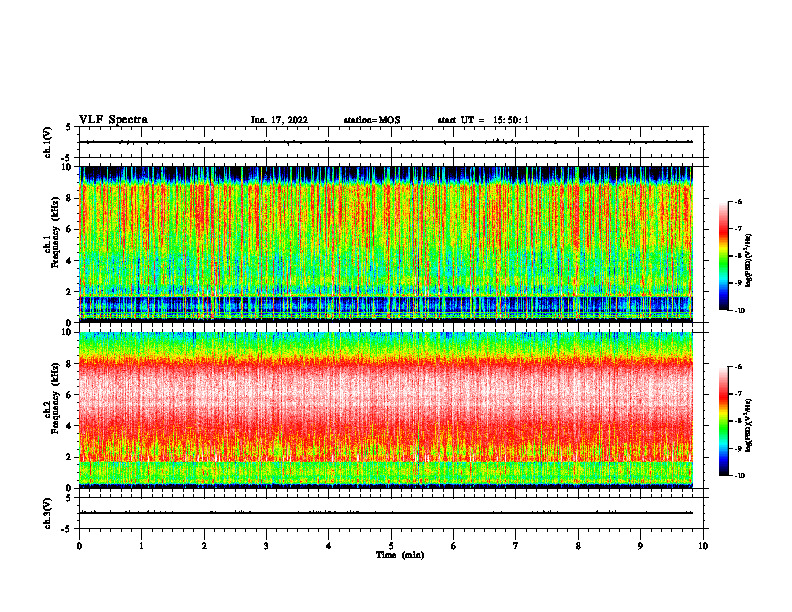The image size is (792, 612).
Task: Click time axis tick label 0
Action: [x=79, y=546]
